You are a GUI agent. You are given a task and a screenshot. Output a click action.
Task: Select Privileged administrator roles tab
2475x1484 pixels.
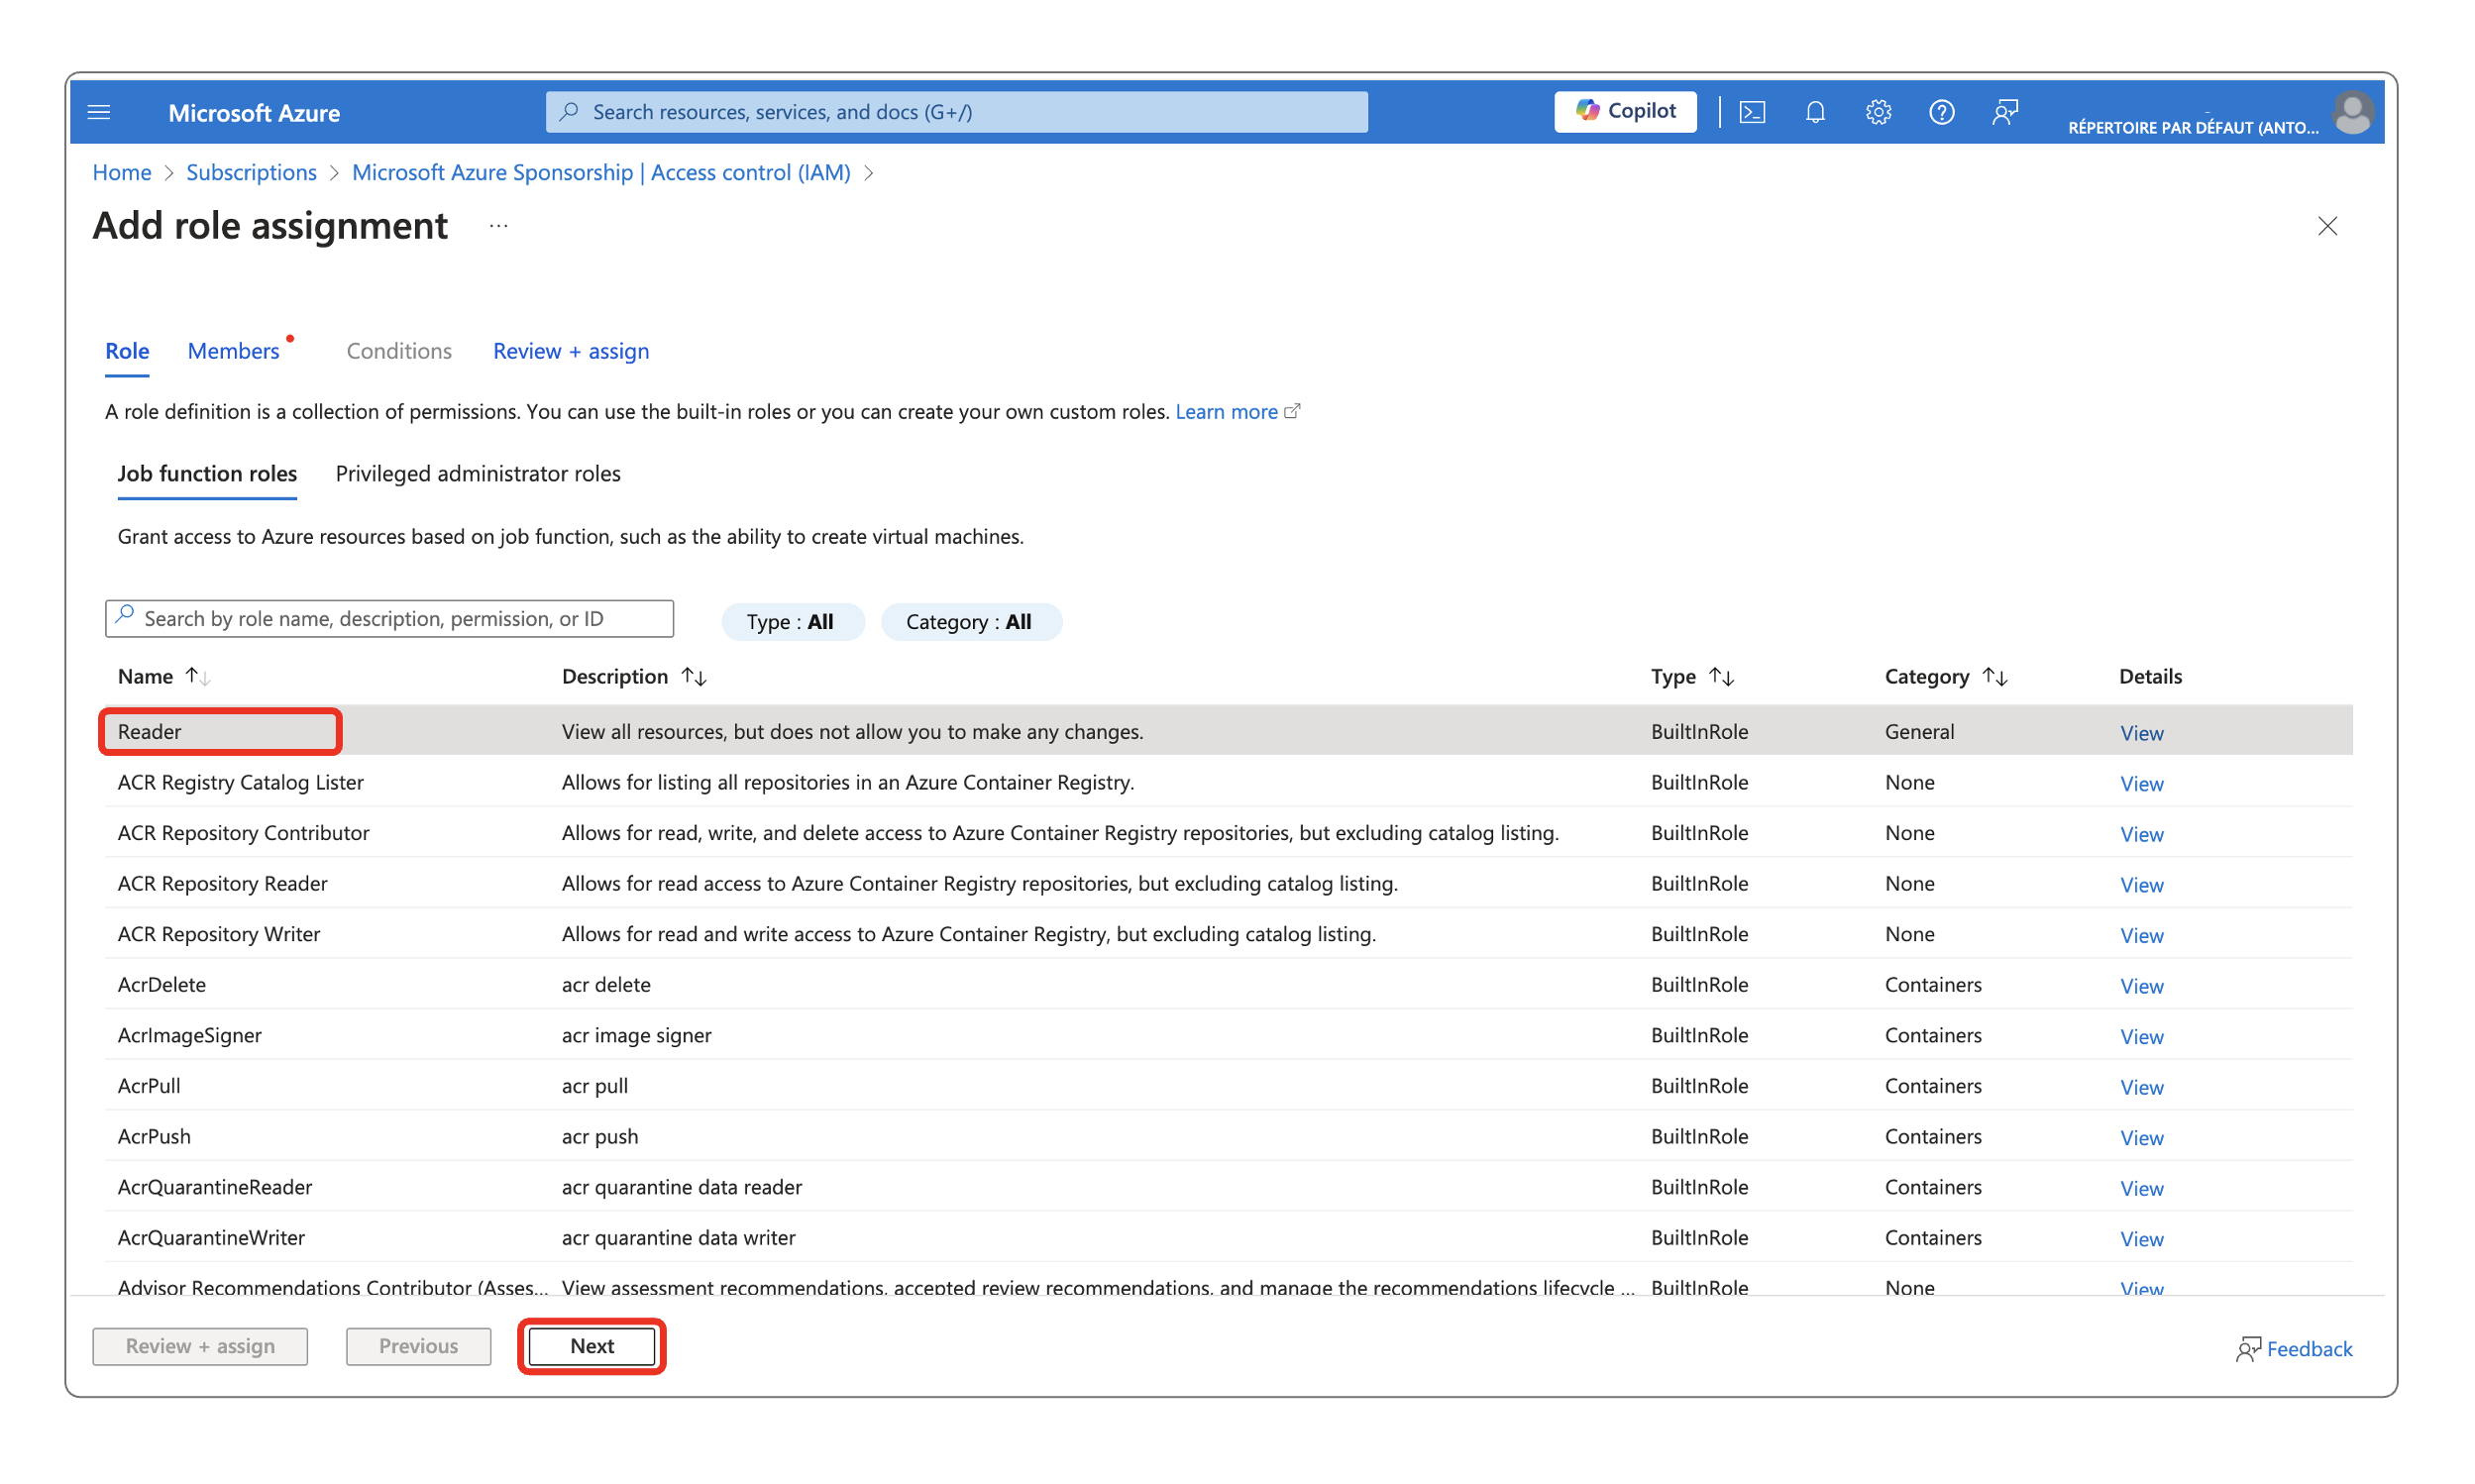point(478,473)
